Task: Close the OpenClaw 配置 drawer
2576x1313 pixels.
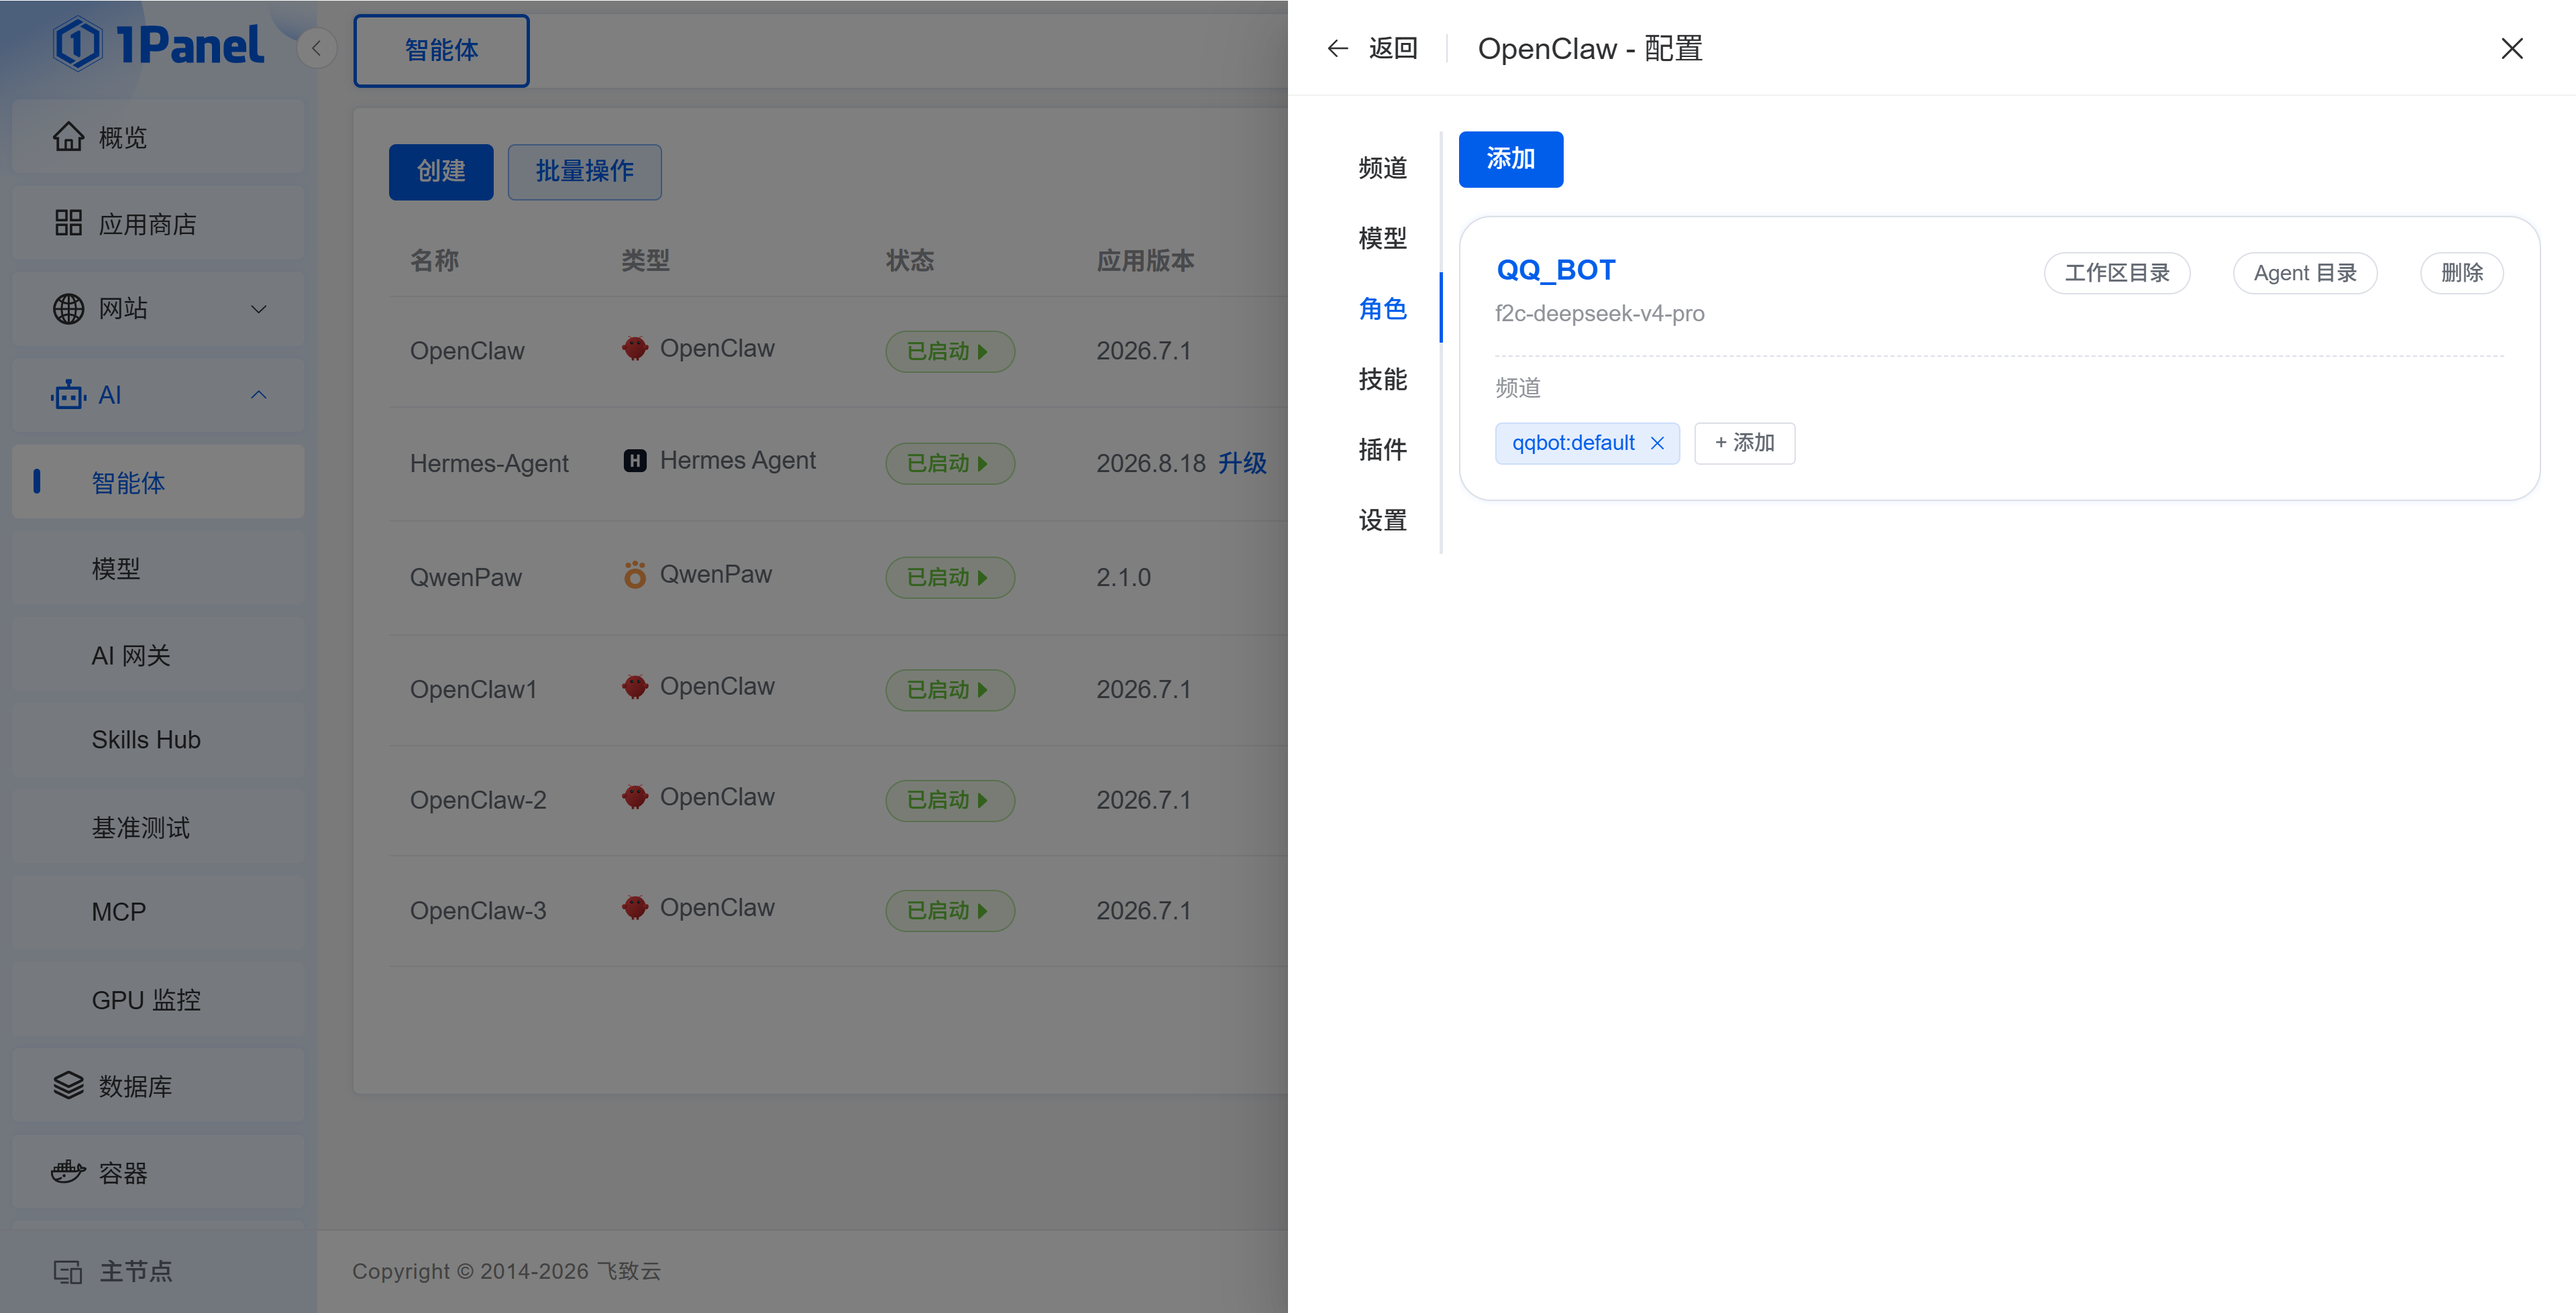Action: 2512,48
